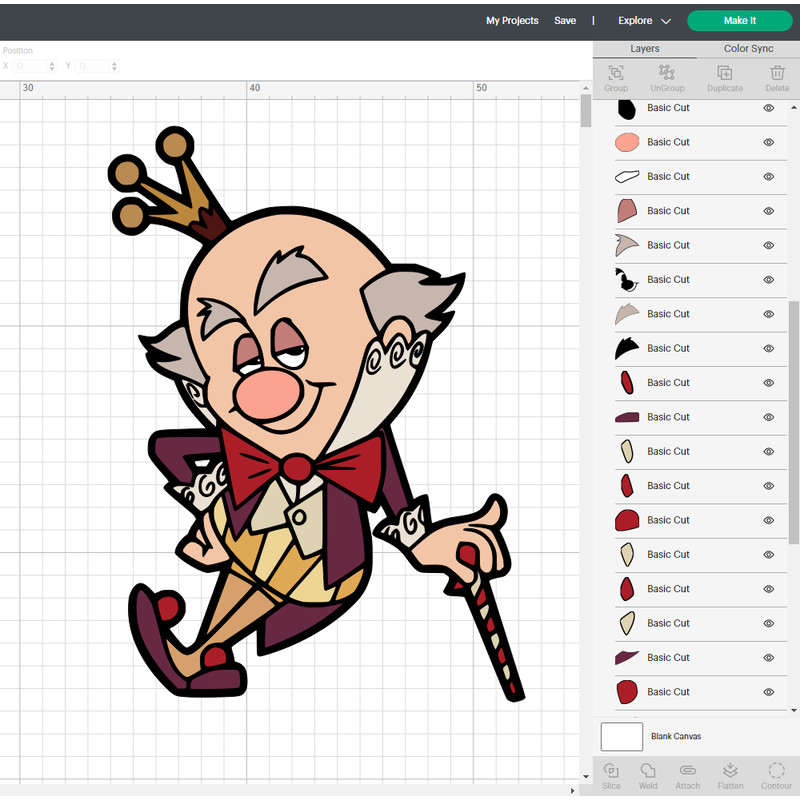The image size is (800, 800).
Task: Click the Group icon
Action: 615,78
